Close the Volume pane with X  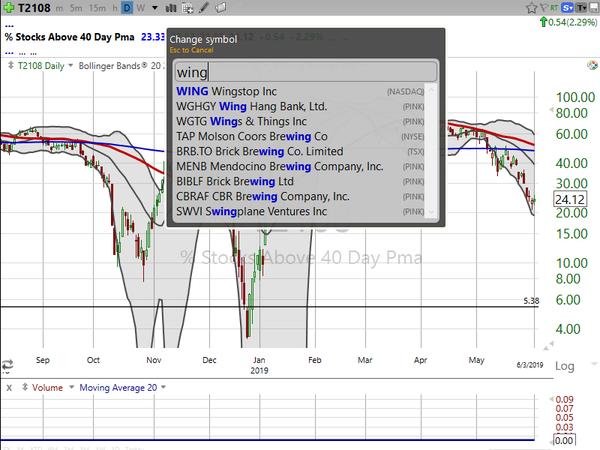[9, 388]
